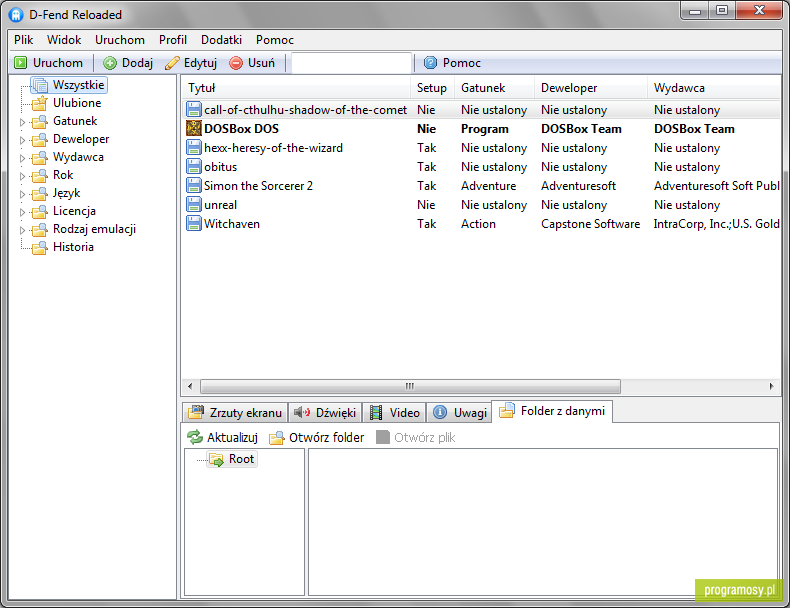Sort the list by Tytuł column header
The image size is (790, 608).
[x=296, y=88]
